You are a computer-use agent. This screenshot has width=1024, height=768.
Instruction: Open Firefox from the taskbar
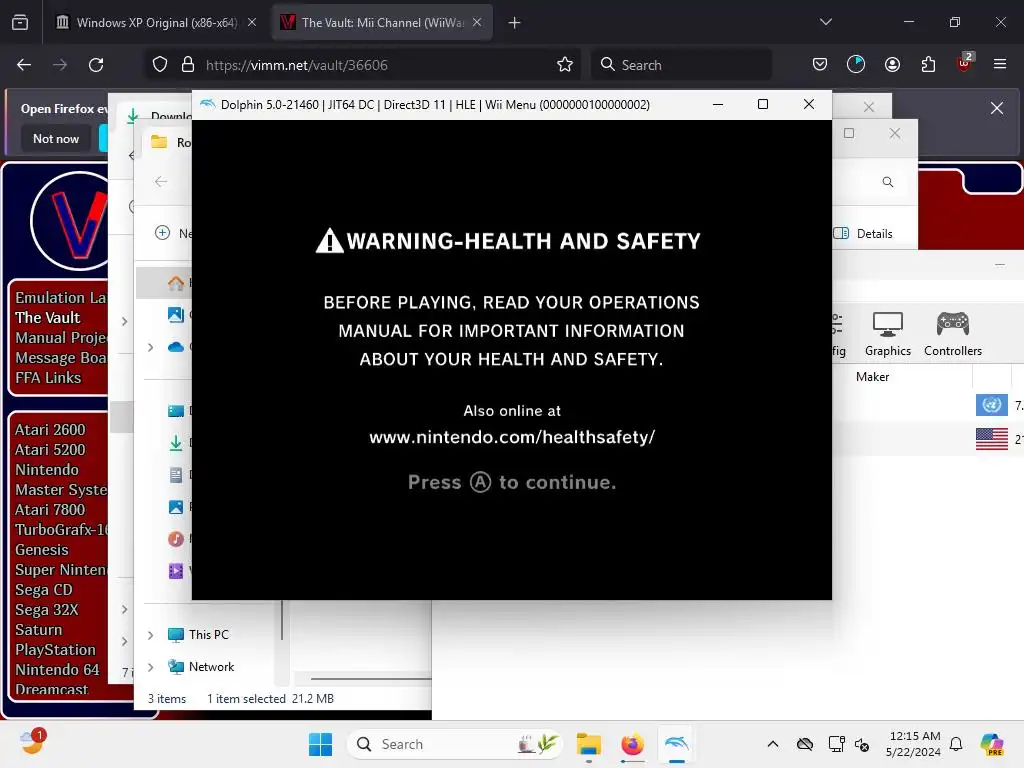632,744
